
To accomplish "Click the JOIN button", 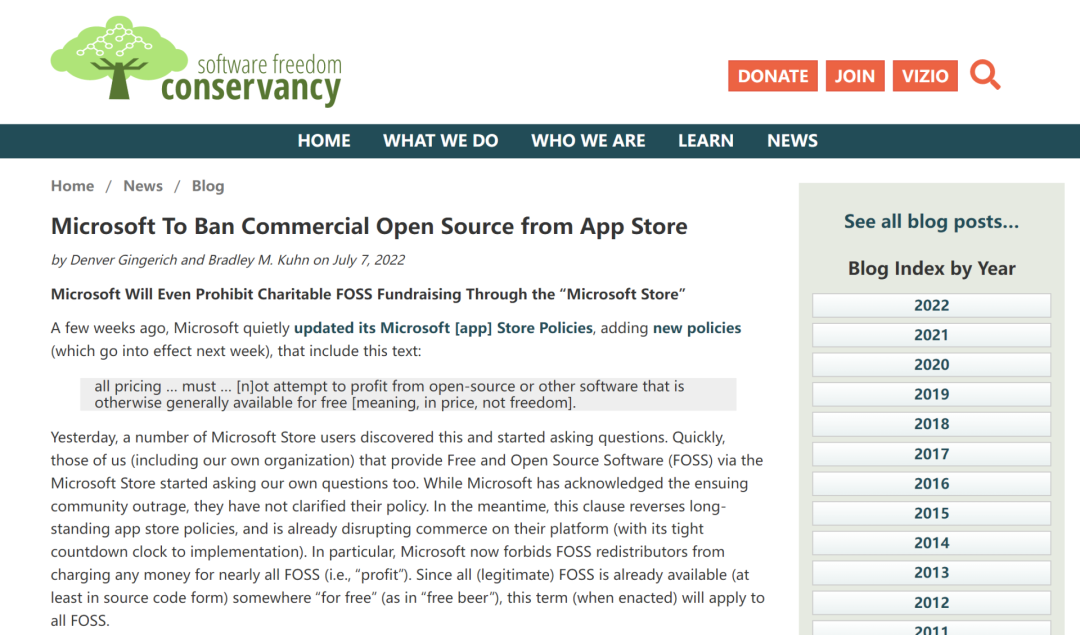I will tap(855, 76).
